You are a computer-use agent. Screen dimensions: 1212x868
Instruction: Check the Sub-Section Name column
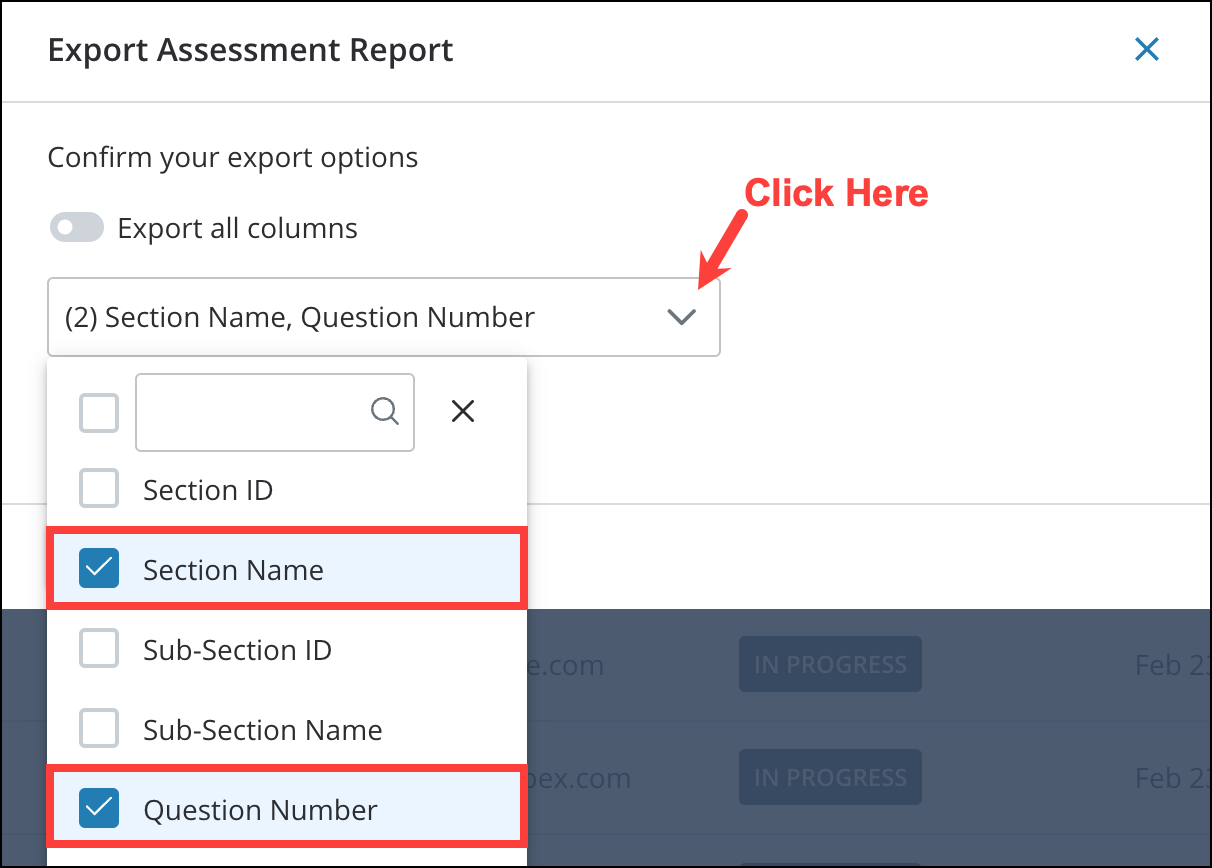pyautogui.click(x=99, y=729)
